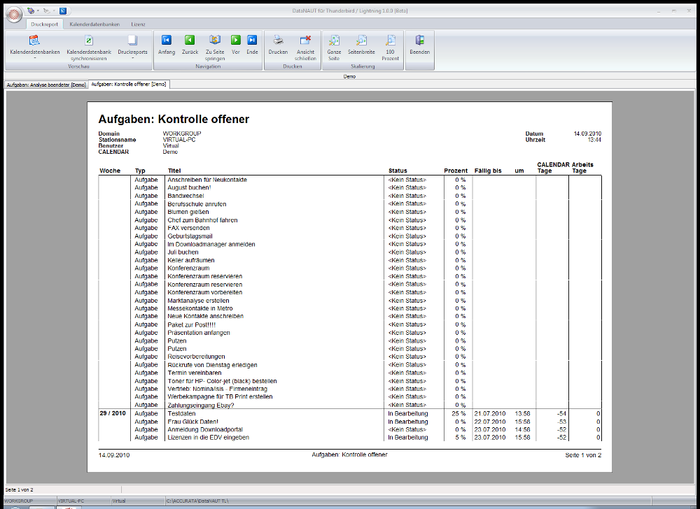Click footer text Seite 1 von 2 in report

coord(583,455)
